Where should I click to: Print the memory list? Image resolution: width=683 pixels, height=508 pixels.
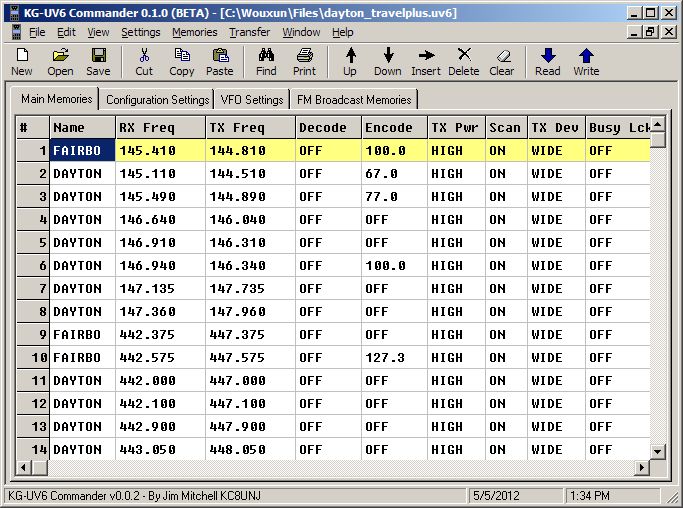pos(305,61)
